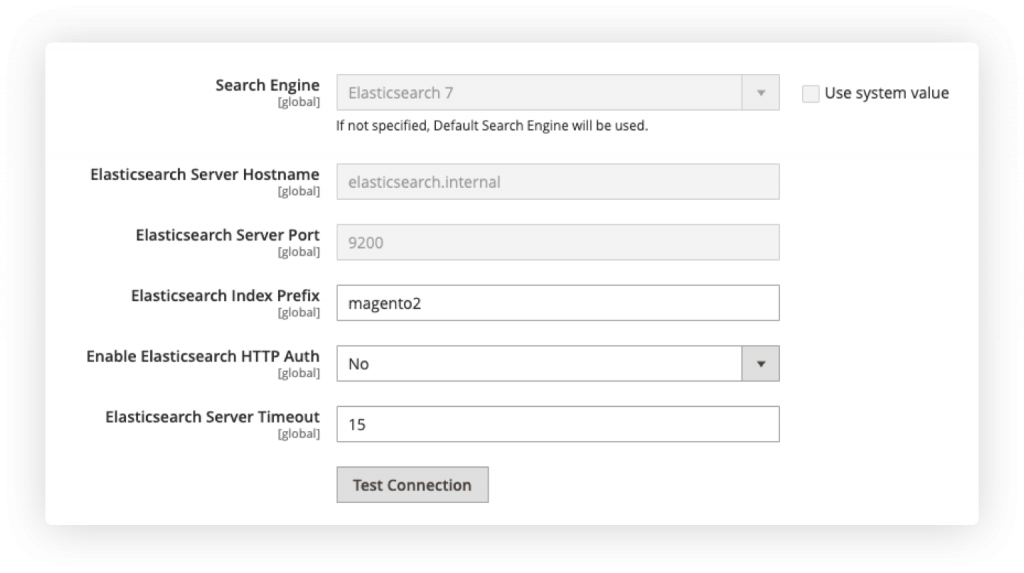Click the Search Engine dropdown arrow icon
The image size is (1024, 573).
(760, 93)
